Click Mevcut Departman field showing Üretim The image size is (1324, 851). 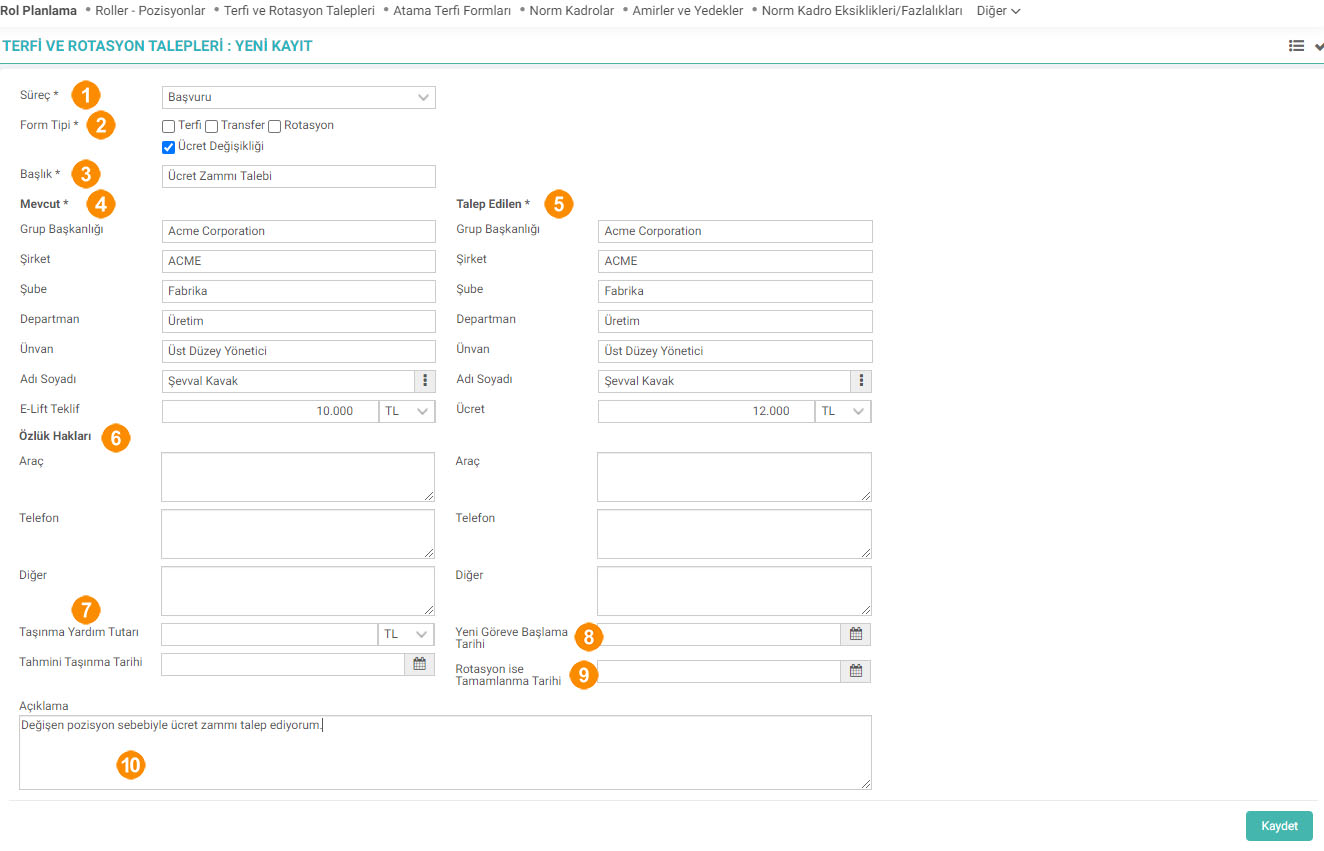pos(299,321)
